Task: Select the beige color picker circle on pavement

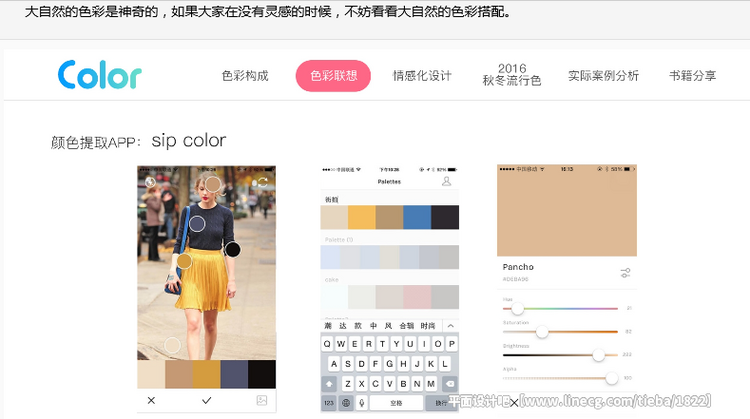Action: tap(172, 345)
